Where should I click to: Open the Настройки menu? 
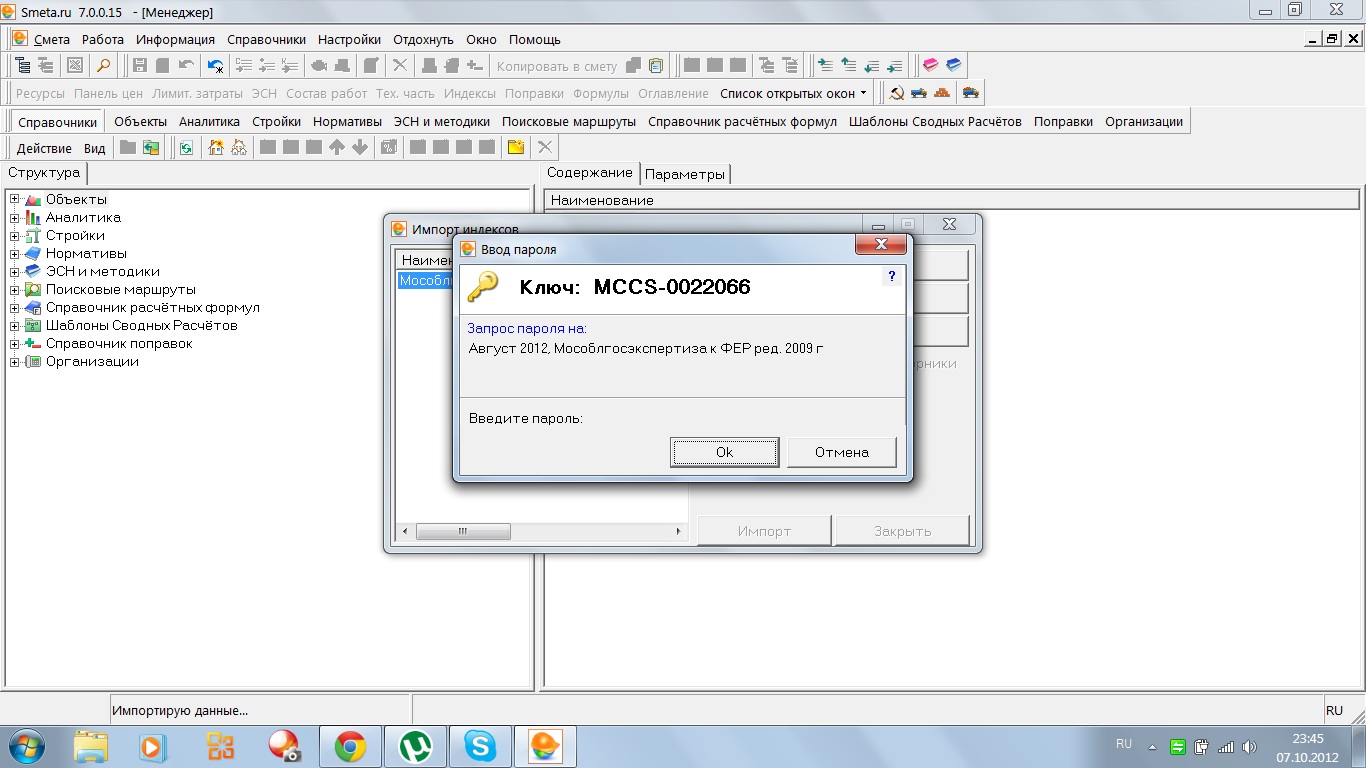(349, 40)
